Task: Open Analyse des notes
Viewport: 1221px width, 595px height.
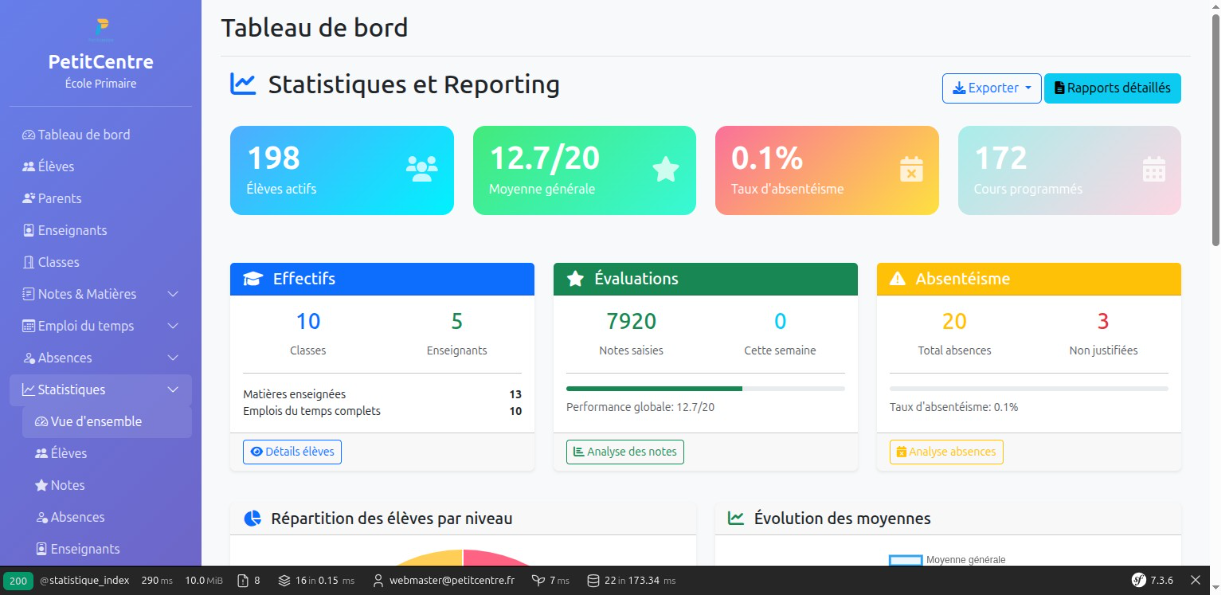Action: pyautogui.click(x=625, y=452)
